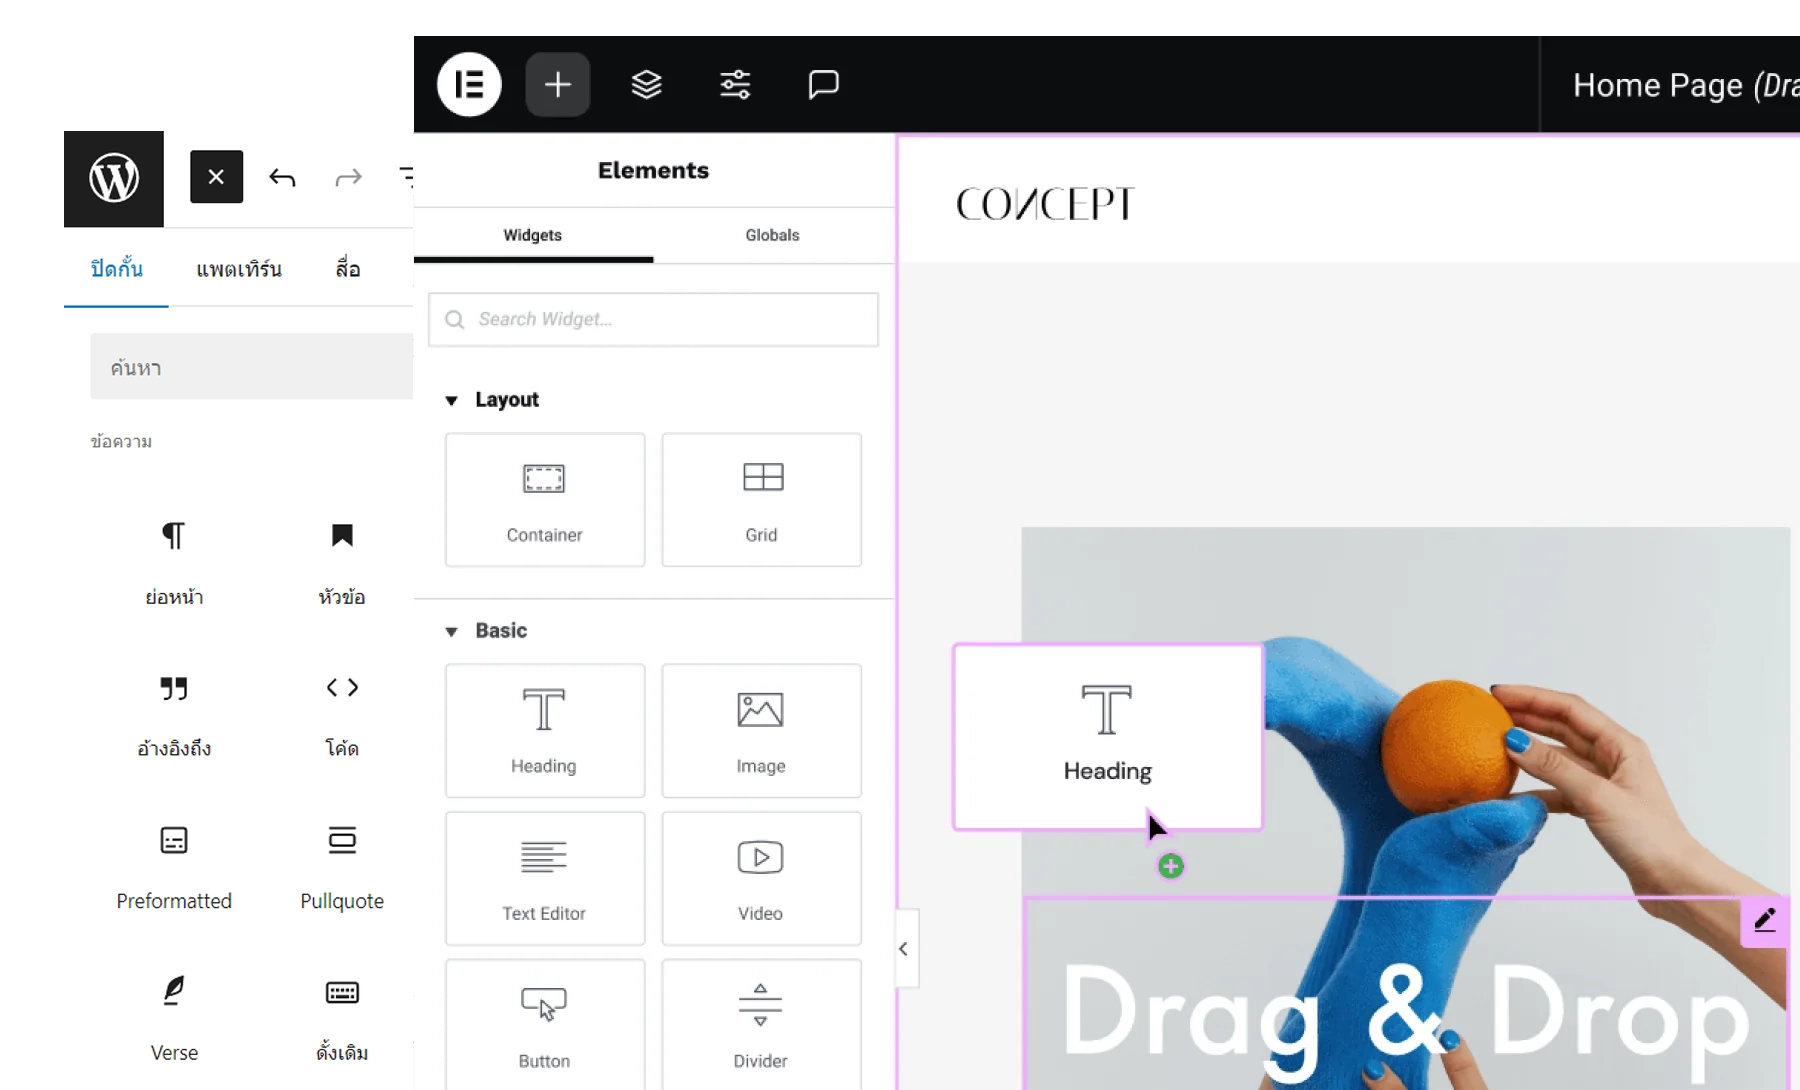Click the WordPress logo
Viewport: 1800px width, 1090px height.
(113, 177)
